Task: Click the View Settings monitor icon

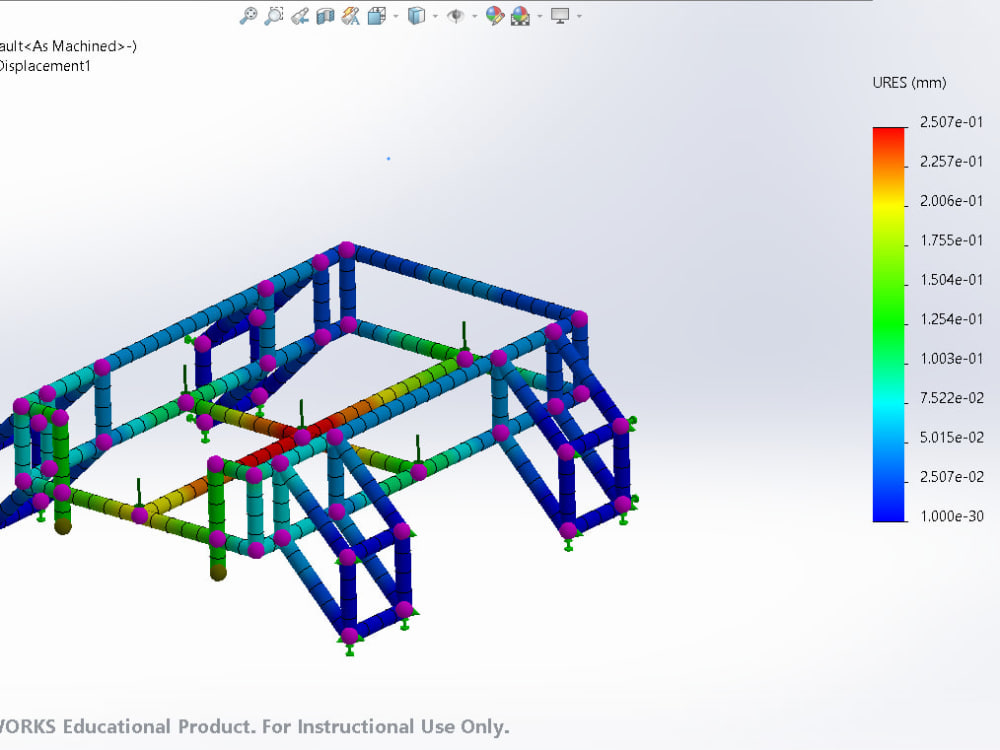Action: 560,15
